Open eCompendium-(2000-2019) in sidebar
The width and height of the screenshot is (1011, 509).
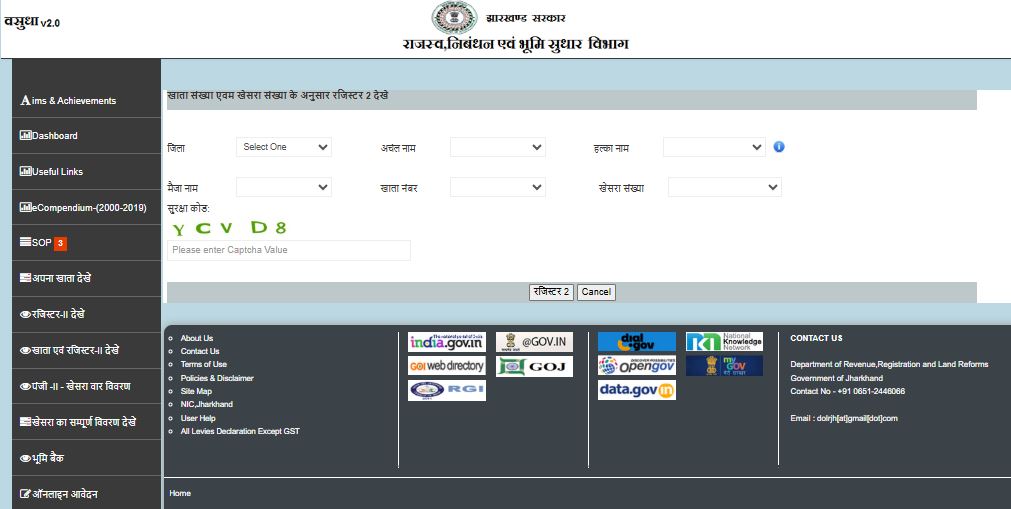pyautogui.click(x=86, y=207)
